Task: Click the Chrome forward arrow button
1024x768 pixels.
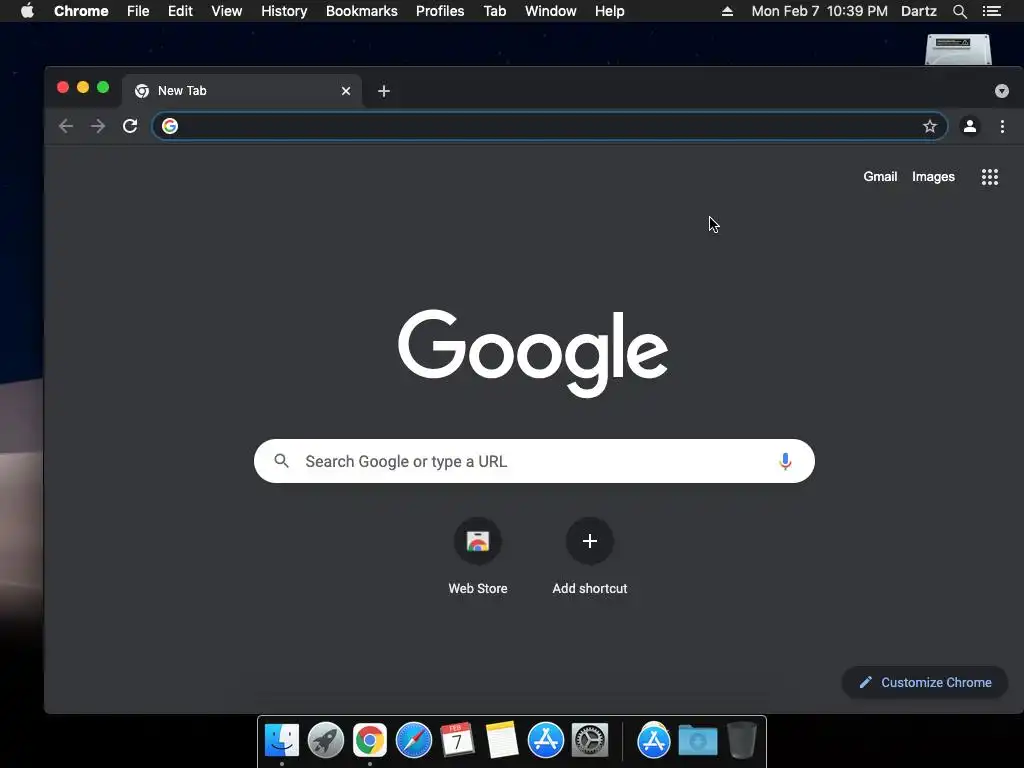Action: coord(98,126)
